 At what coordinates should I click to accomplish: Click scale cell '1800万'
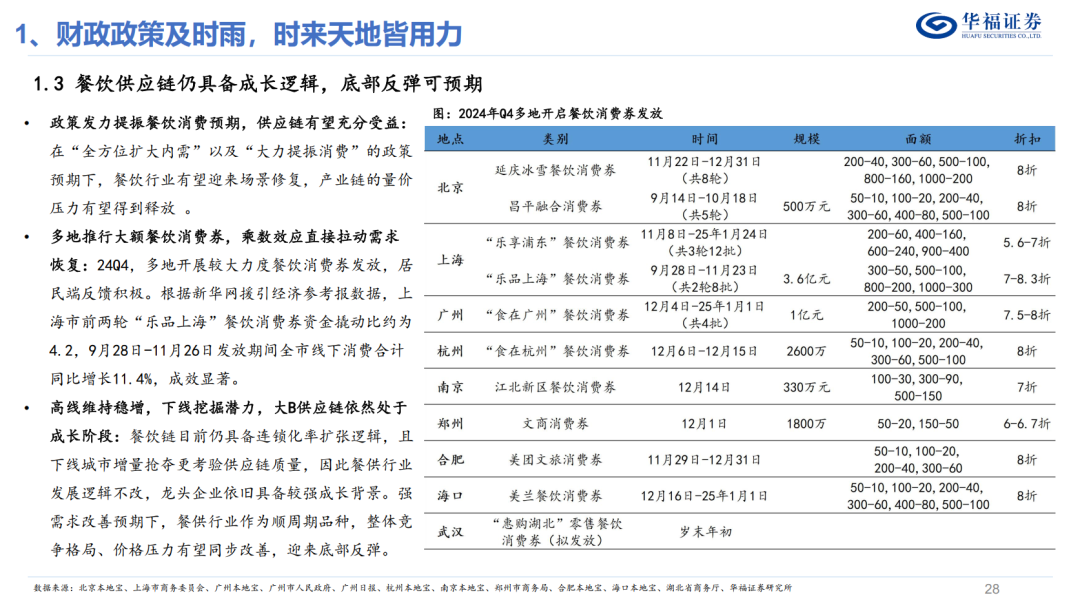pos(807,424)
